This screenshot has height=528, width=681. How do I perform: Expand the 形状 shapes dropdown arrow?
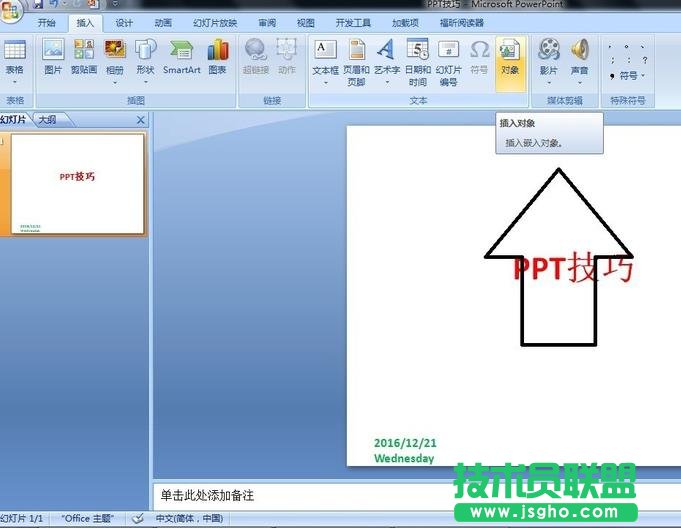145,82
